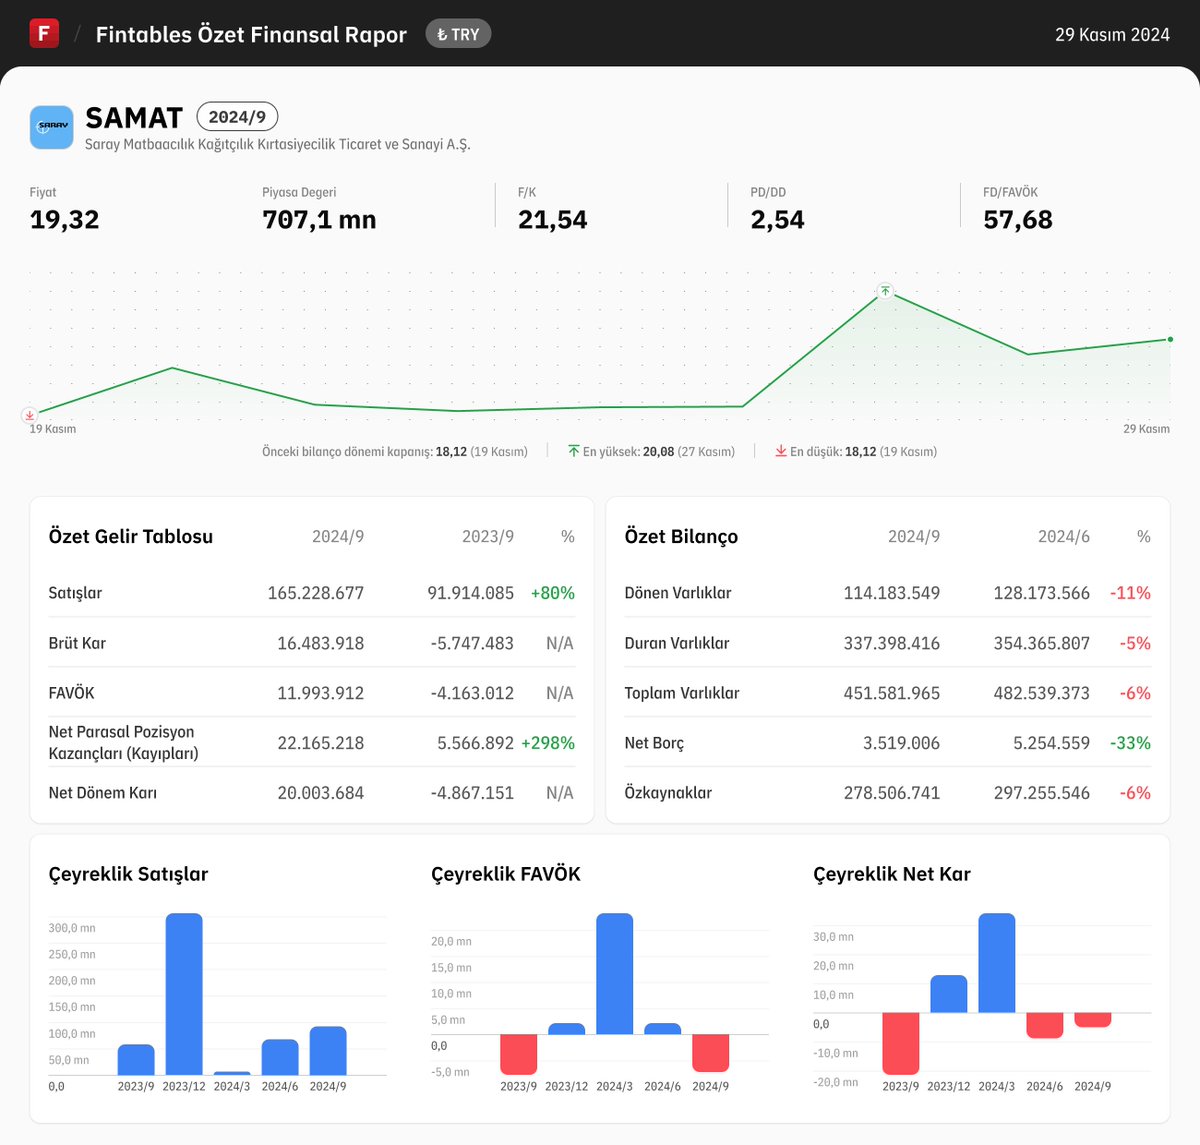Click the 2024/3 bar in Çeyreklik Net Kar
Viewport: 1200px width, 1145px height.
(x=997, y=963)
